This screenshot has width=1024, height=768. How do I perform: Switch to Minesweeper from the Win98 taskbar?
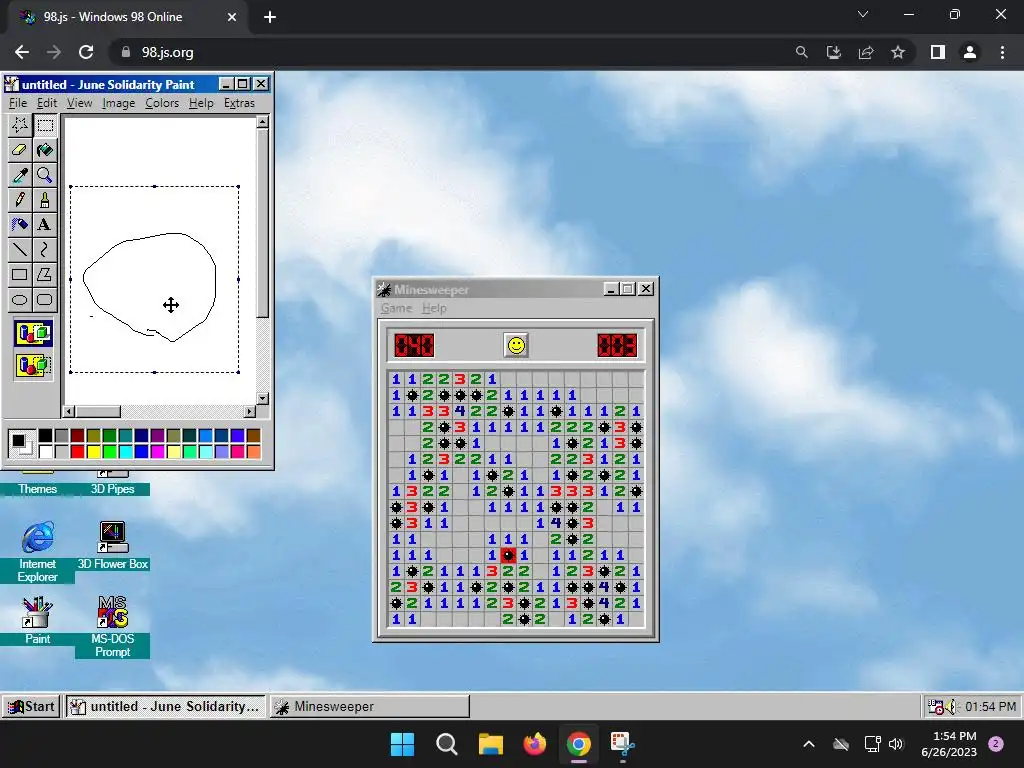(370, 707)
